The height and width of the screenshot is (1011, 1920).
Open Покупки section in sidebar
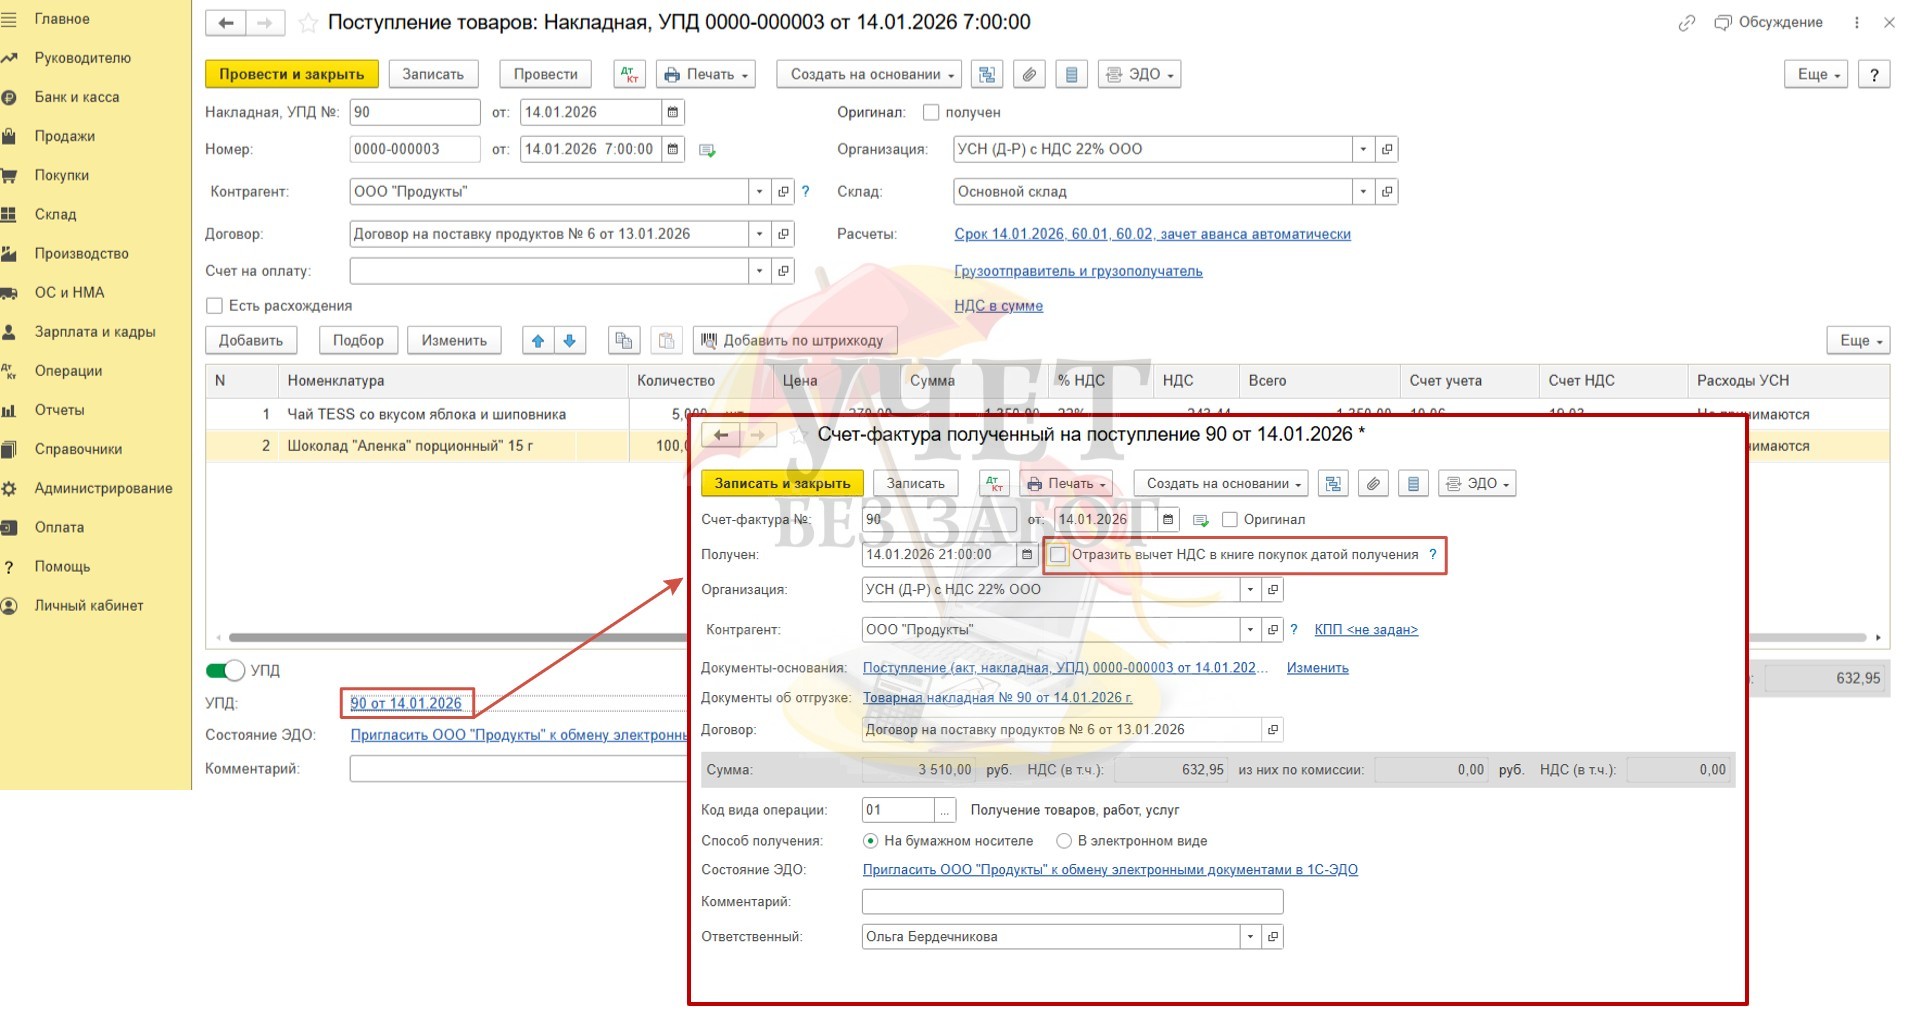[x=62, y=175]
